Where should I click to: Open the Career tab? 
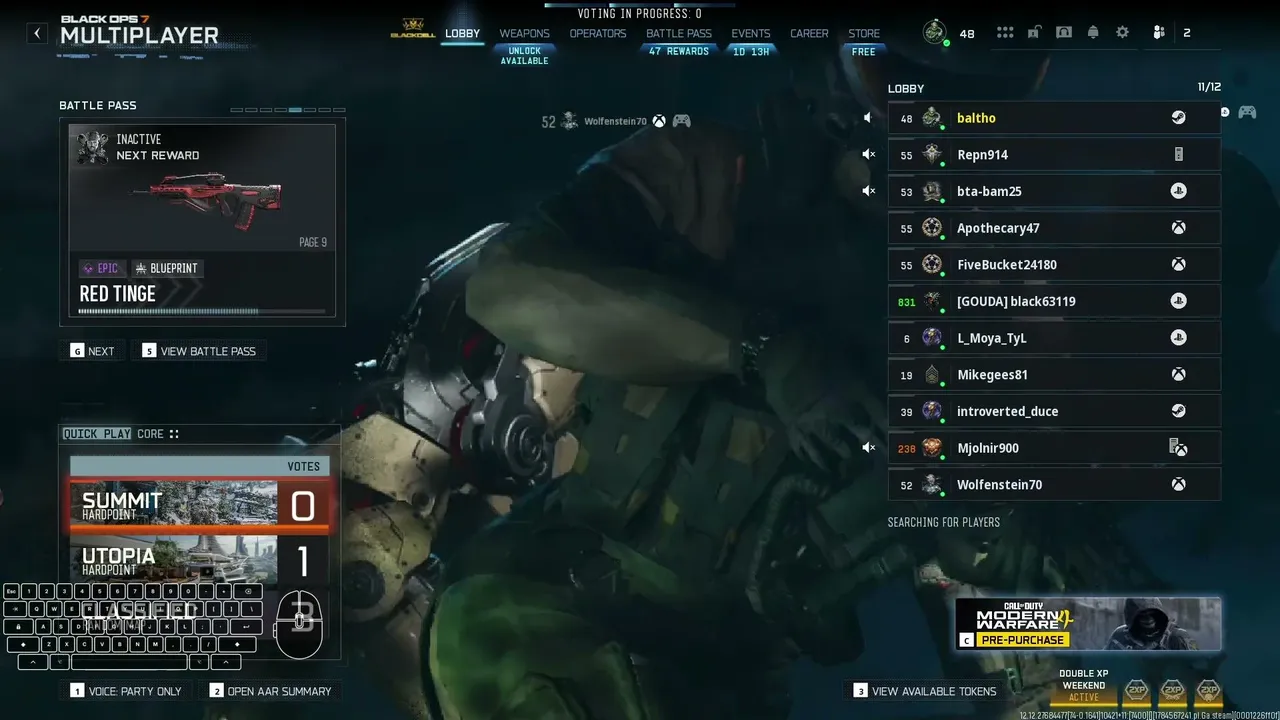pos(809,33)
